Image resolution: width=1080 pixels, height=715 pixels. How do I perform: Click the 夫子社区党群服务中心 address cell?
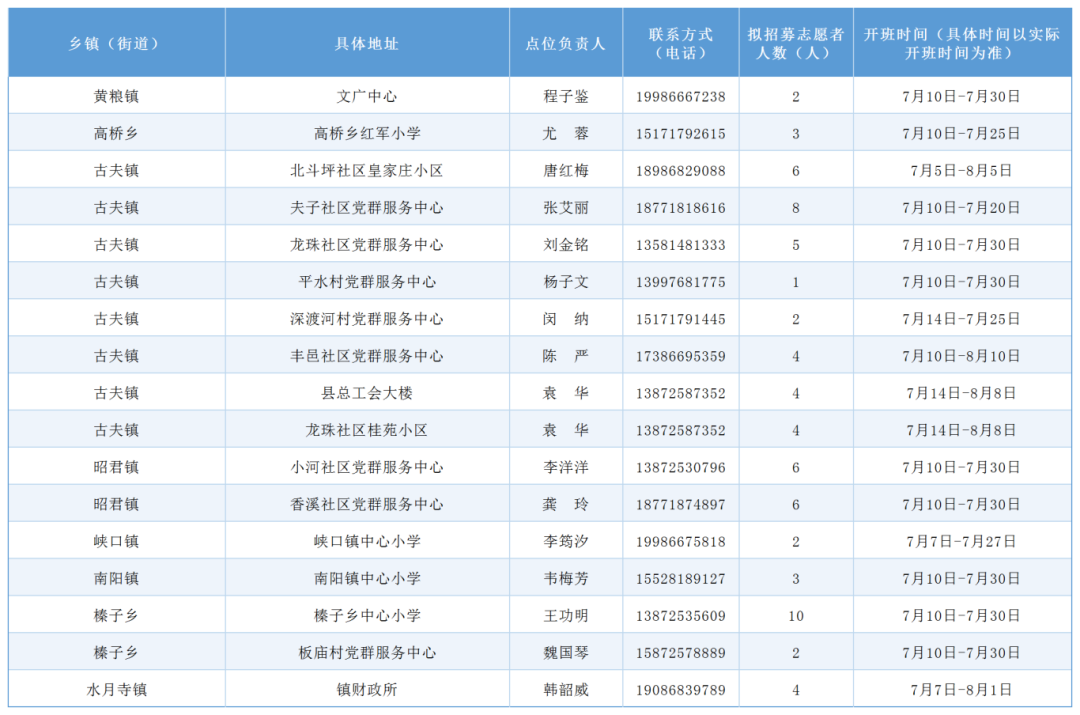[364, 206]
